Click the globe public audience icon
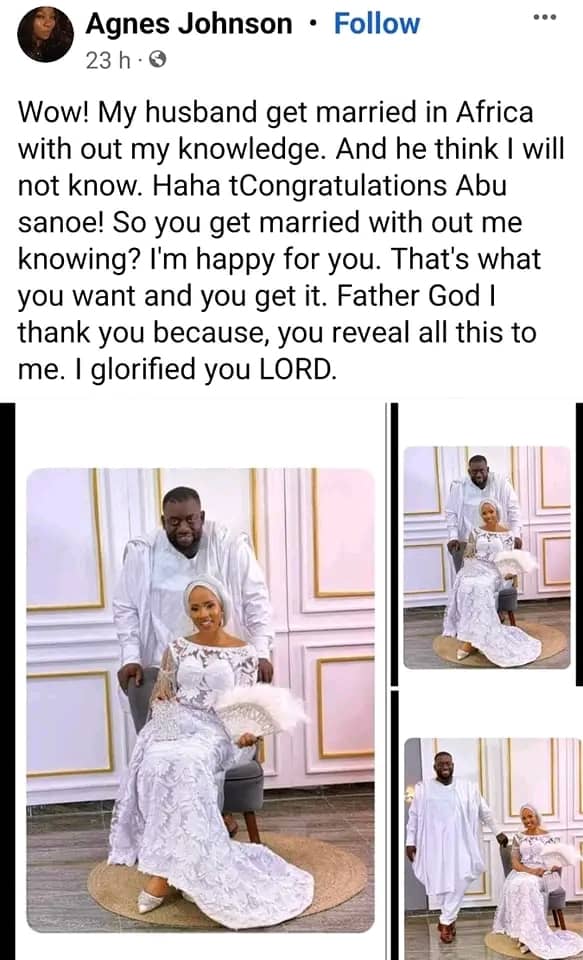Screen dimensions: 583x960 point(157,59)
